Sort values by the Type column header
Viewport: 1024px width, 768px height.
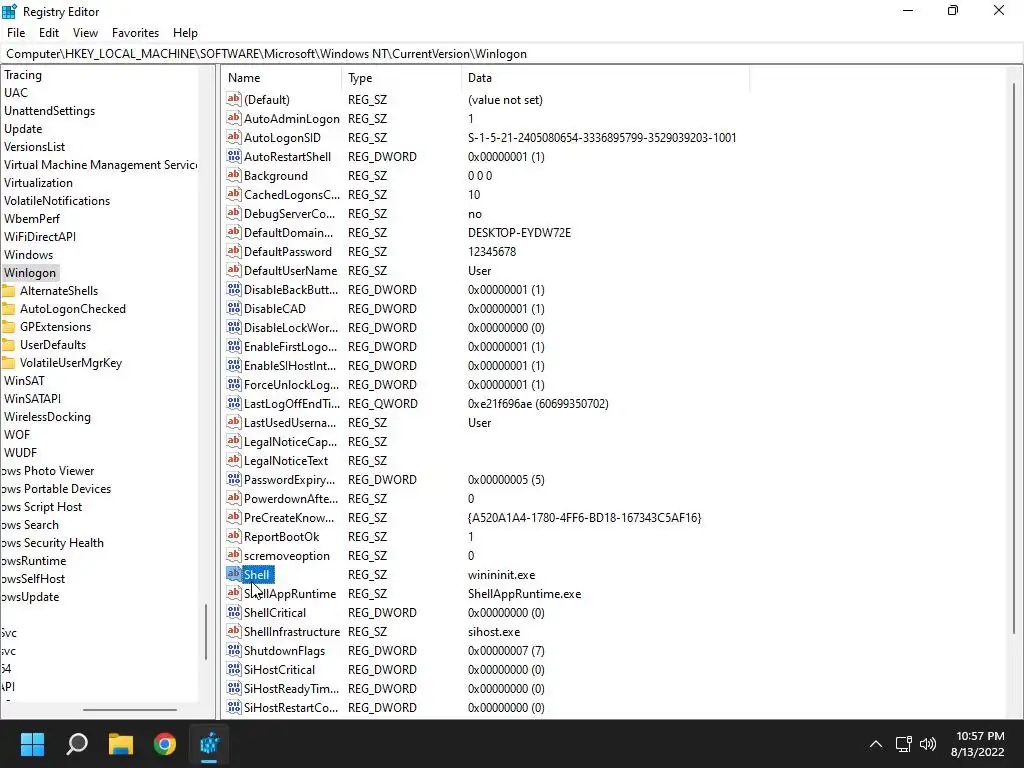[x=401, y=78]
